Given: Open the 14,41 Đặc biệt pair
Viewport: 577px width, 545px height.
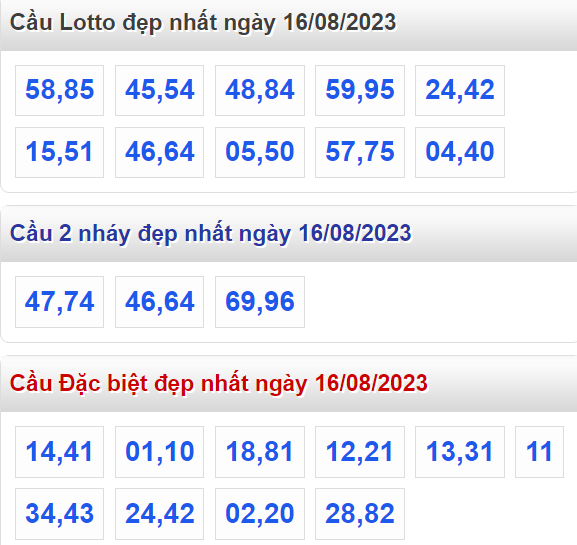Looking at the screenshot, I should (x=59, y=452).
